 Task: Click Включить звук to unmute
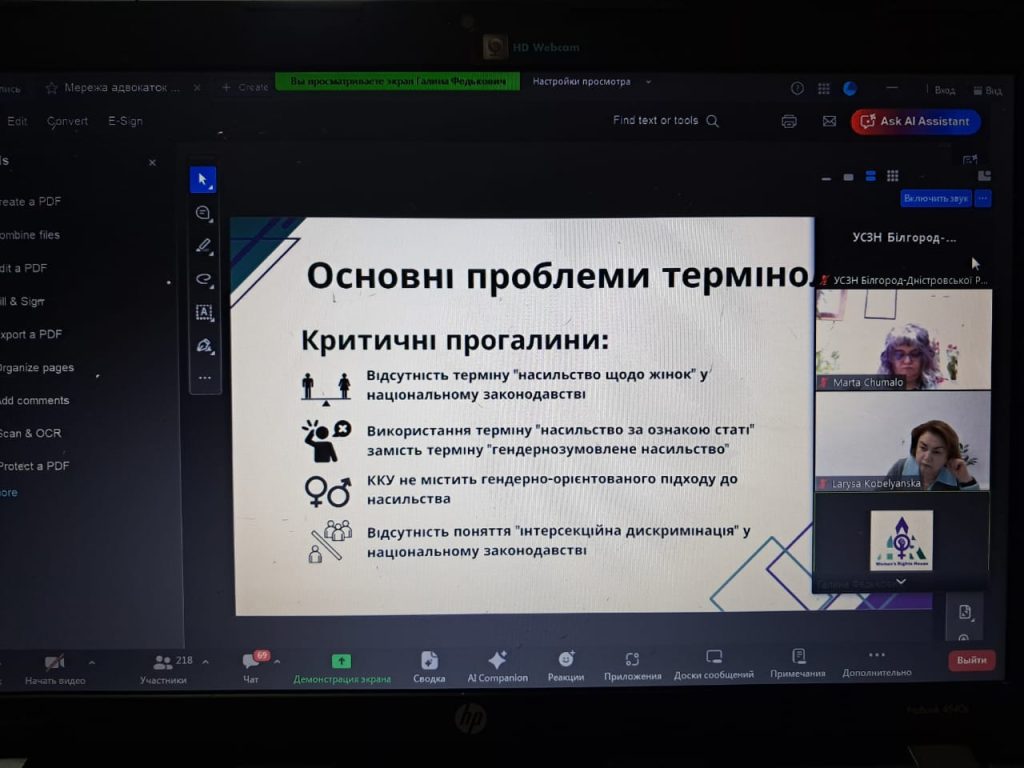click(936, 199)
